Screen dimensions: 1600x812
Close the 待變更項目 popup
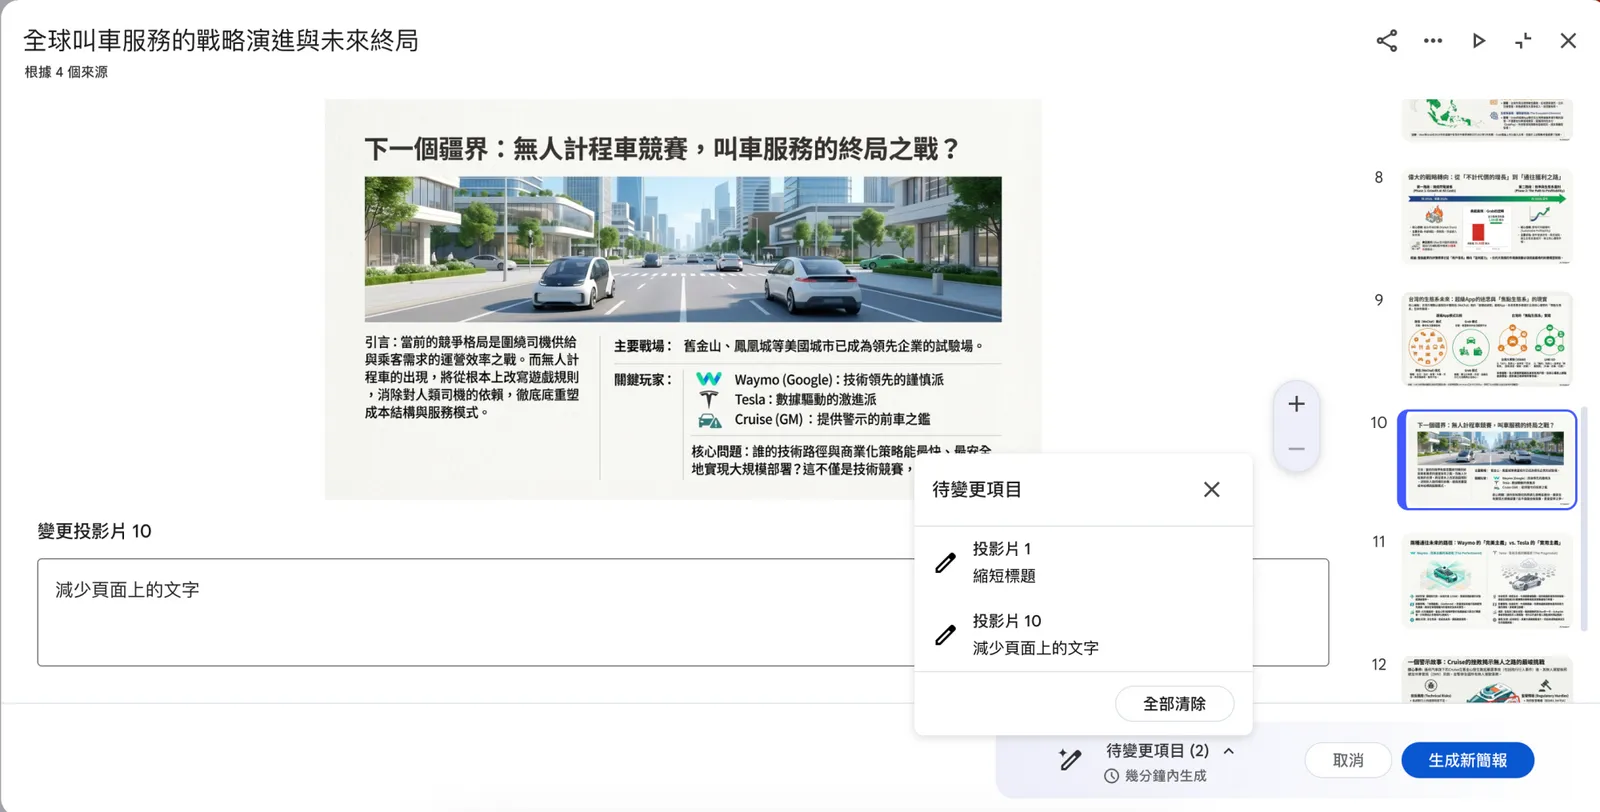pos(1211,490)
